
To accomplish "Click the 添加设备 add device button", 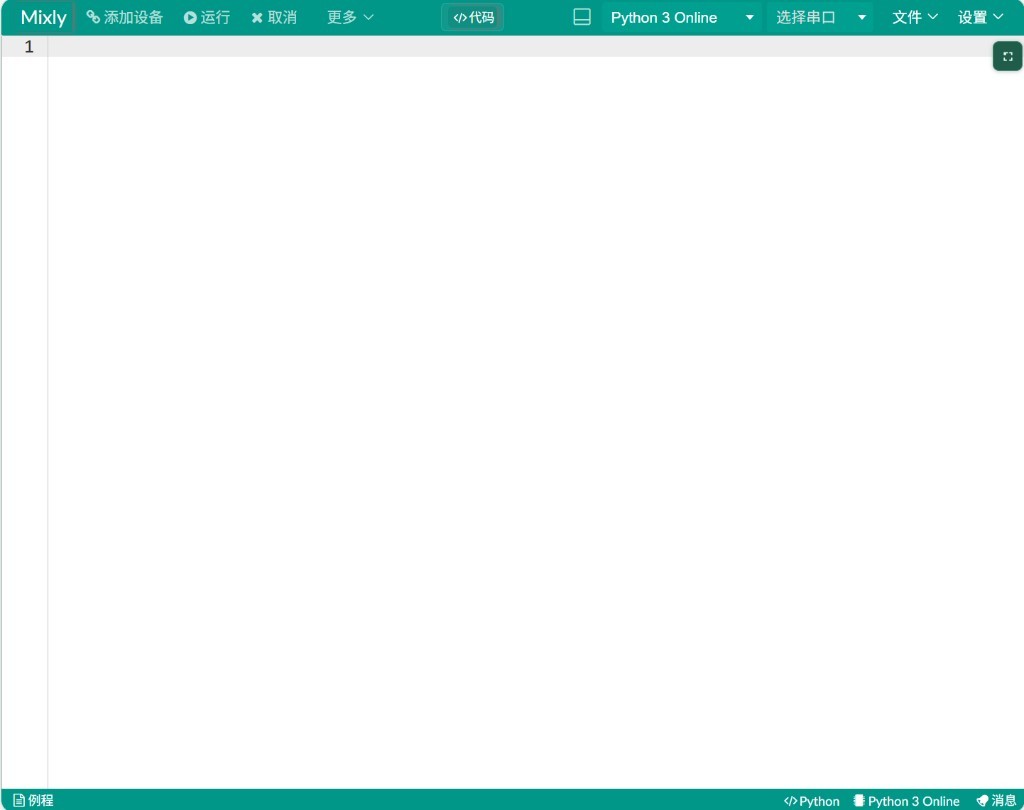I will [x=125, y=18].
